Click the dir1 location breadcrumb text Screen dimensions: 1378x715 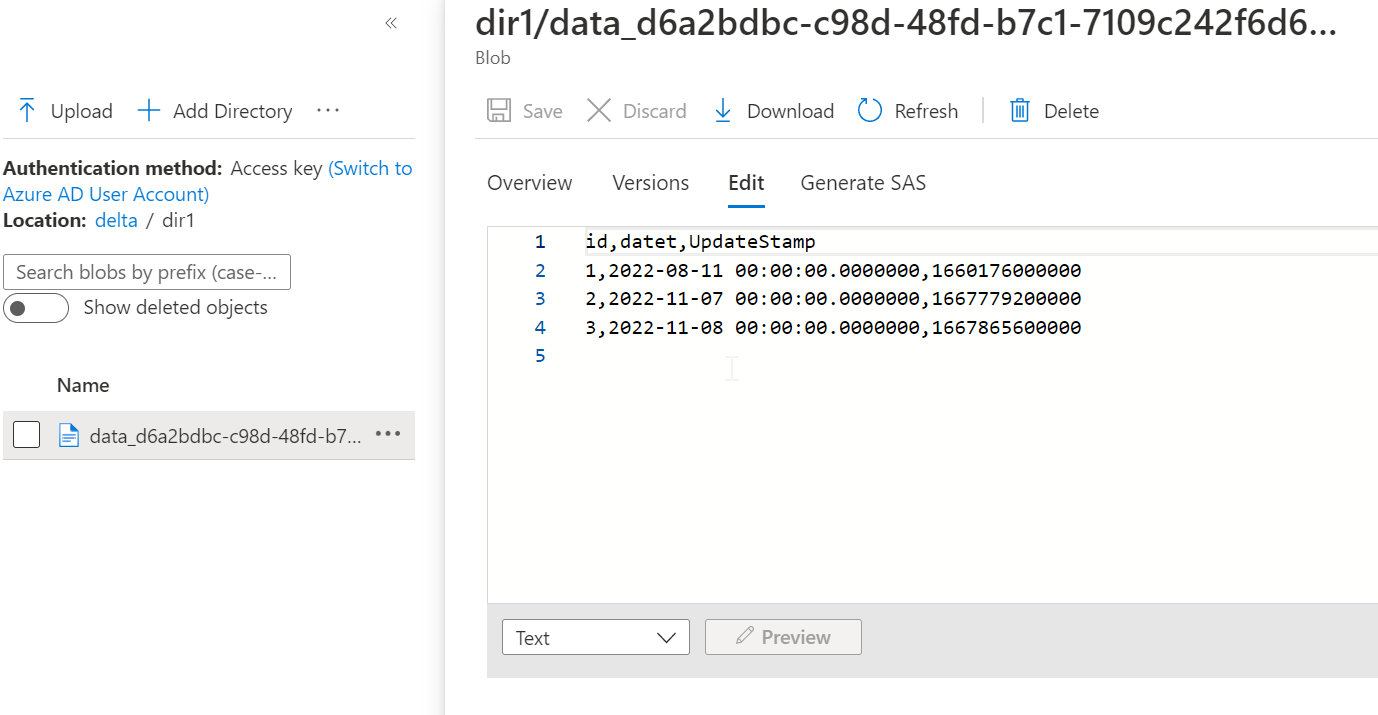point(178,220)
